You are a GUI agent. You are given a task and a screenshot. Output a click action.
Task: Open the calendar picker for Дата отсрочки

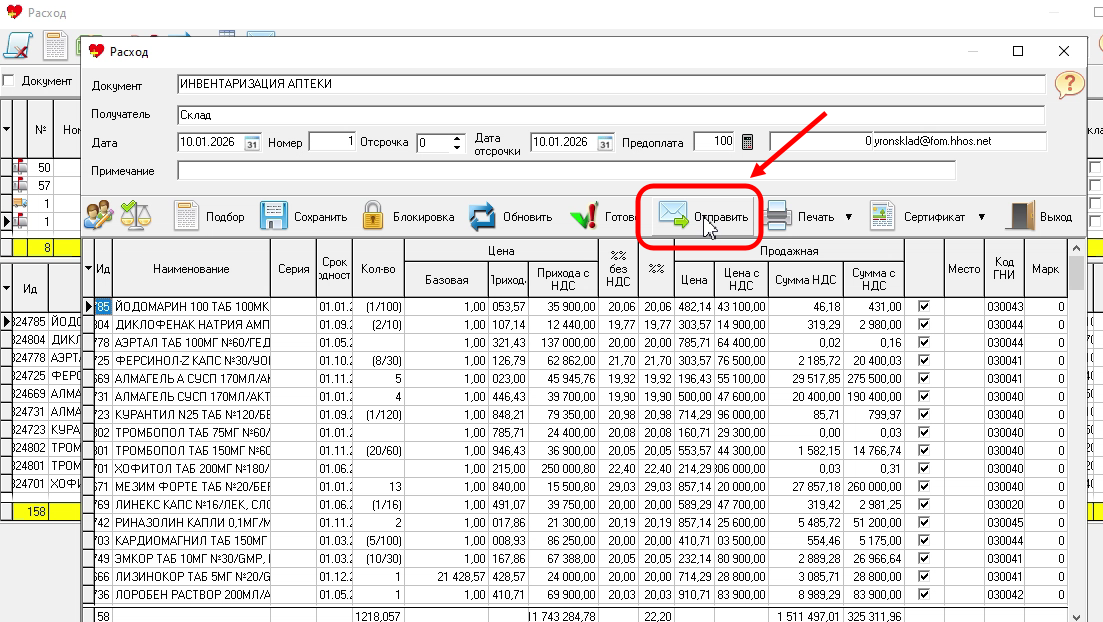click(604, 143)
